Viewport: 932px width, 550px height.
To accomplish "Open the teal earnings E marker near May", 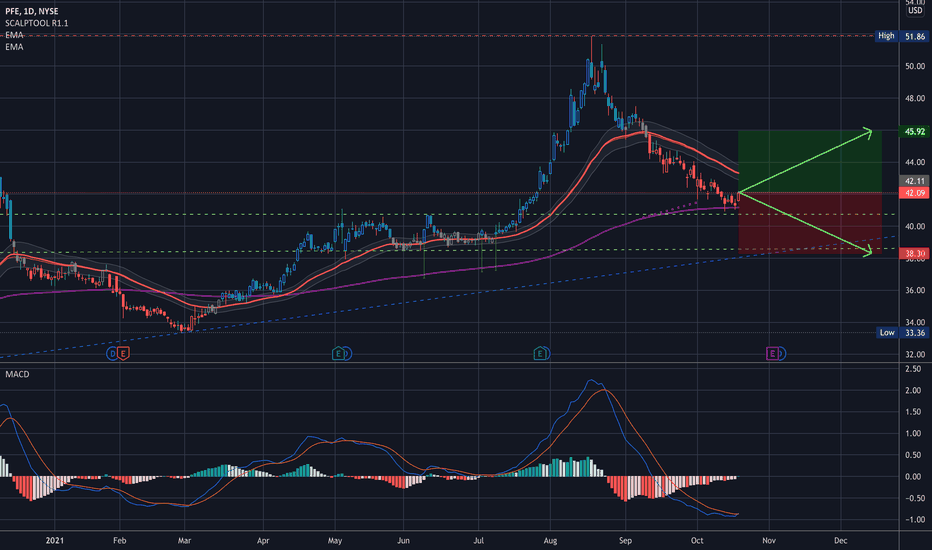I will pyautogui.click(x=339, y=354).
